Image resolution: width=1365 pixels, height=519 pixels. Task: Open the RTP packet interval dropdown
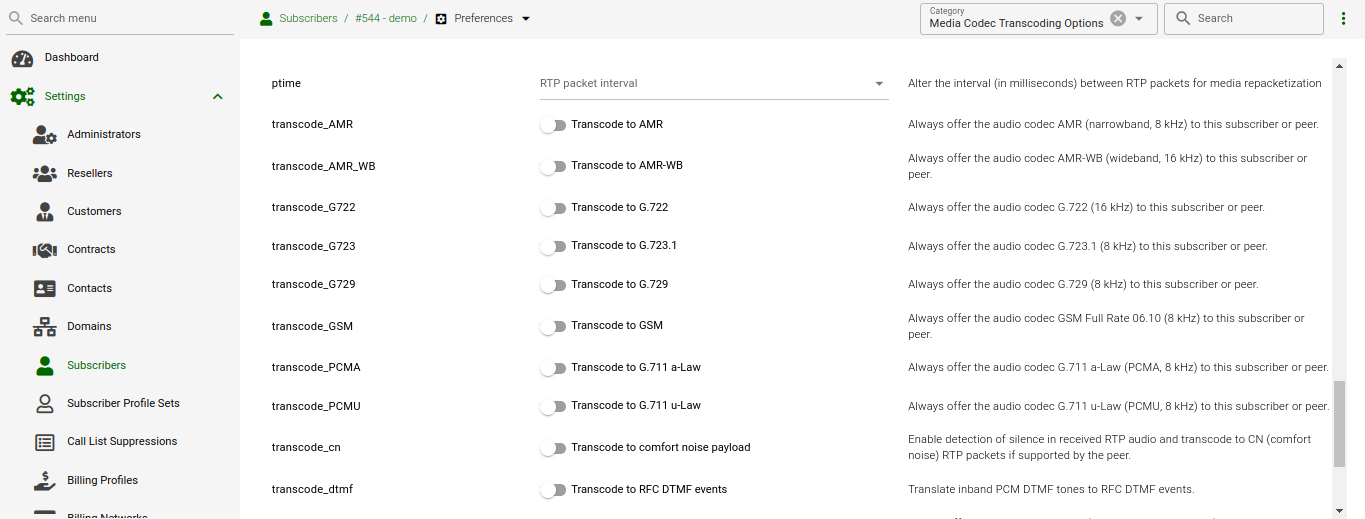coord(713,83)
